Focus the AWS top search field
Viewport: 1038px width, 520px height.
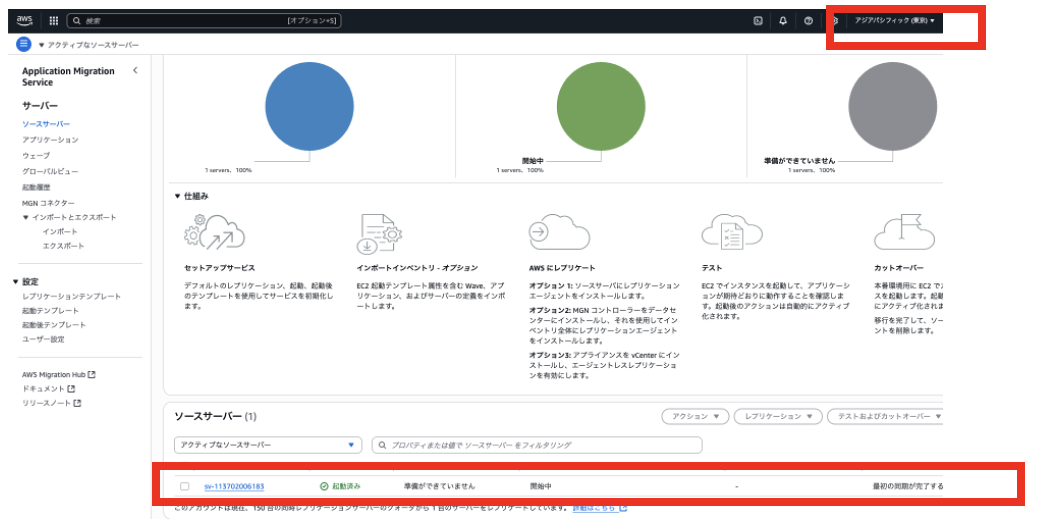click(x=204, y=21)
